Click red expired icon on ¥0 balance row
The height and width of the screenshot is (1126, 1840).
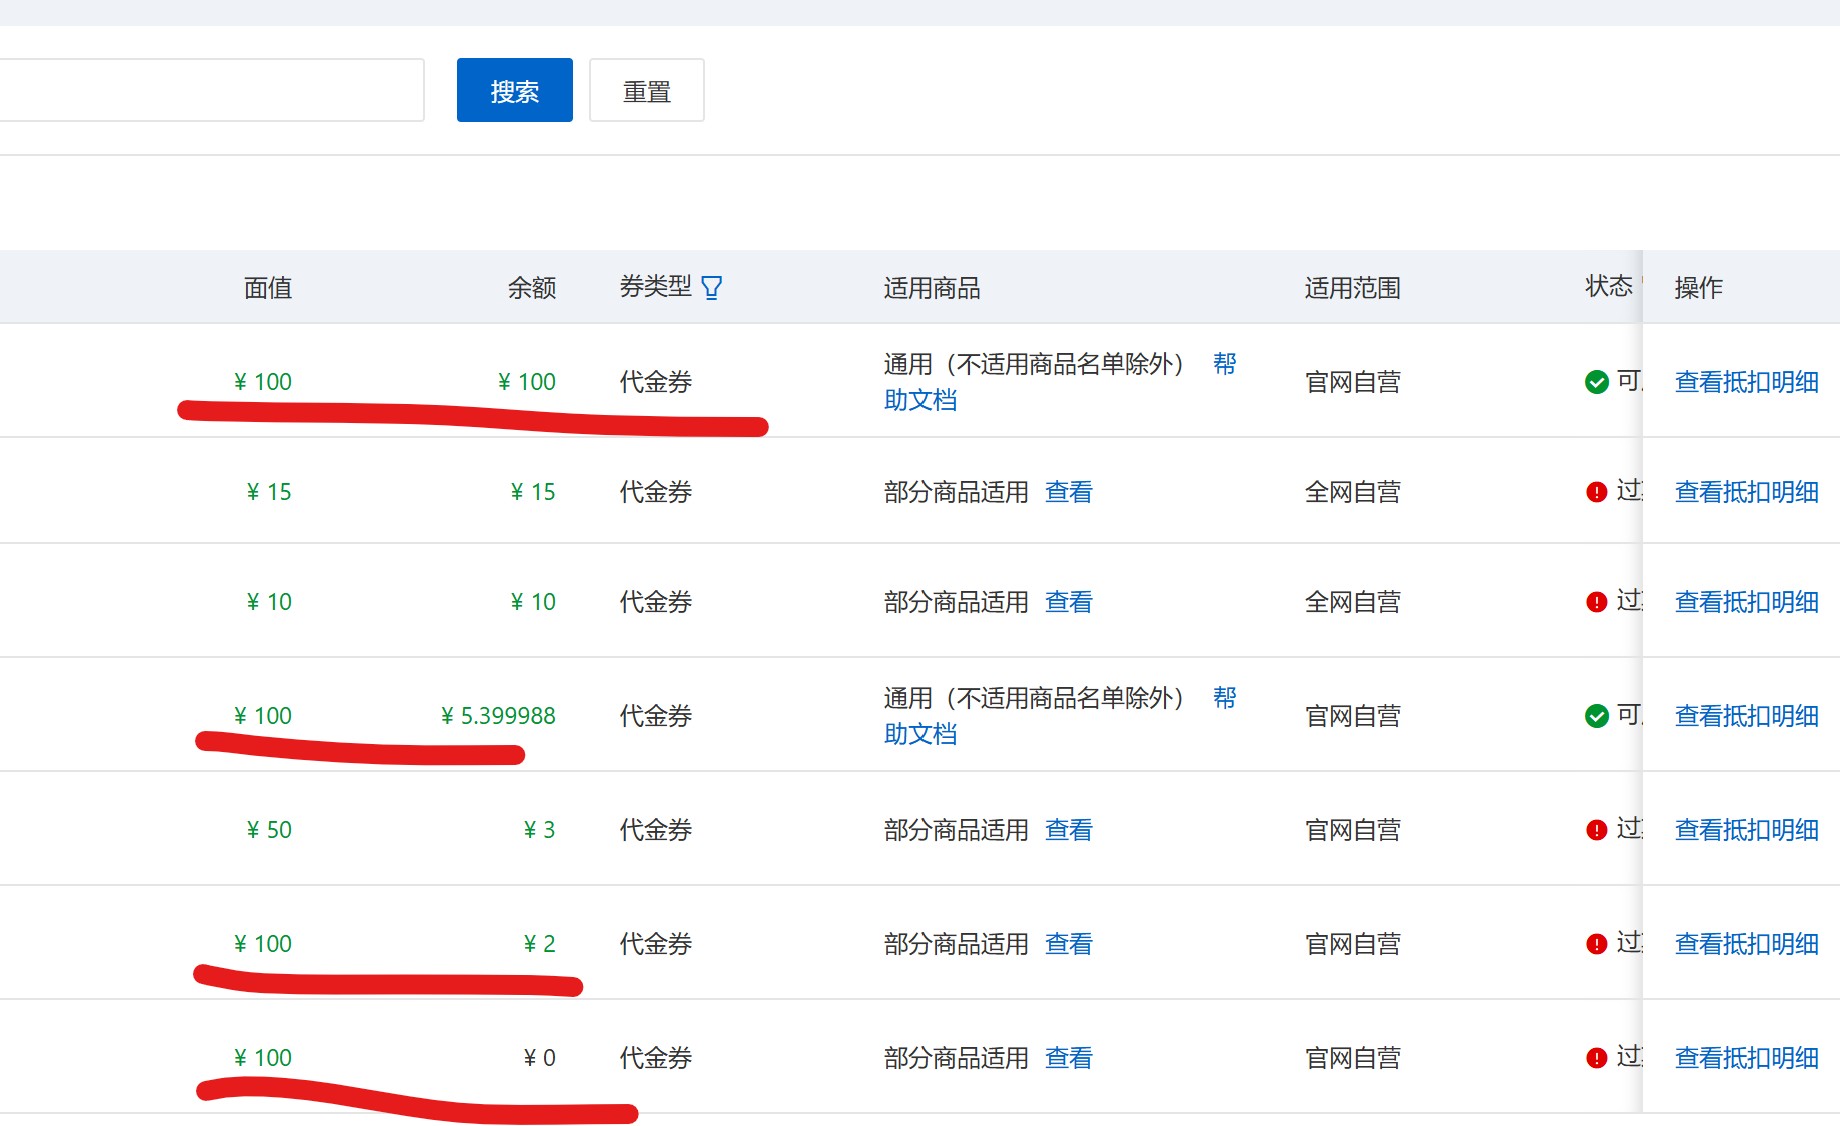point(1596,1058)
